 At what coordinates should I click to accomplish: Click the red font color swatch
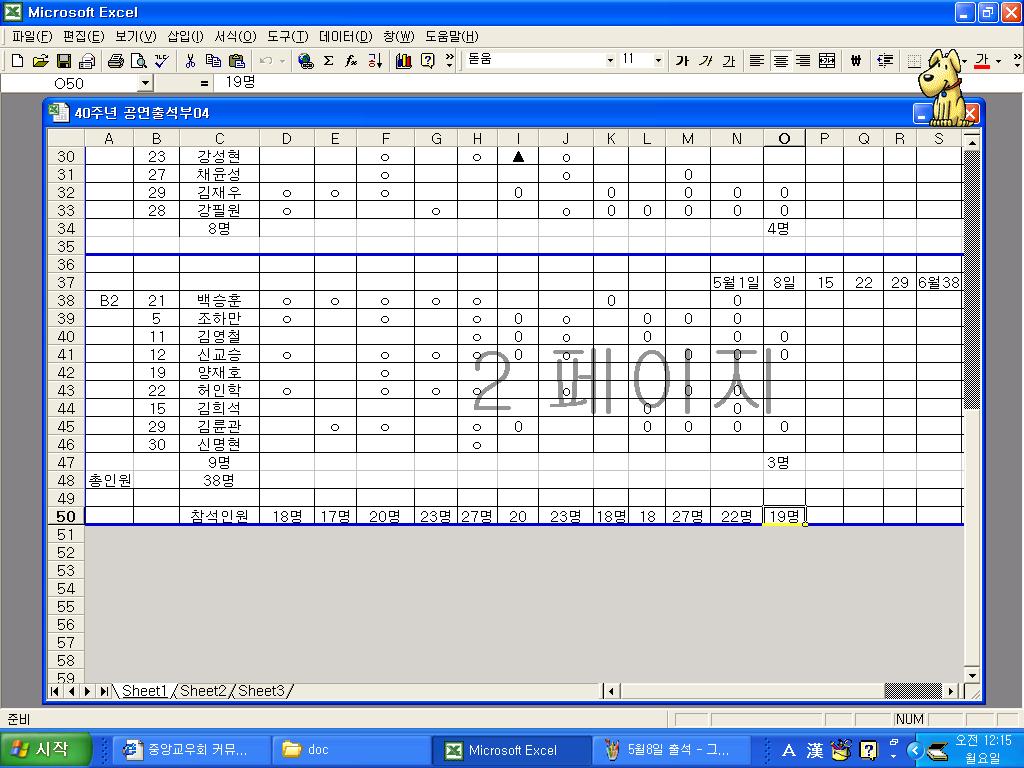(982, 61)
